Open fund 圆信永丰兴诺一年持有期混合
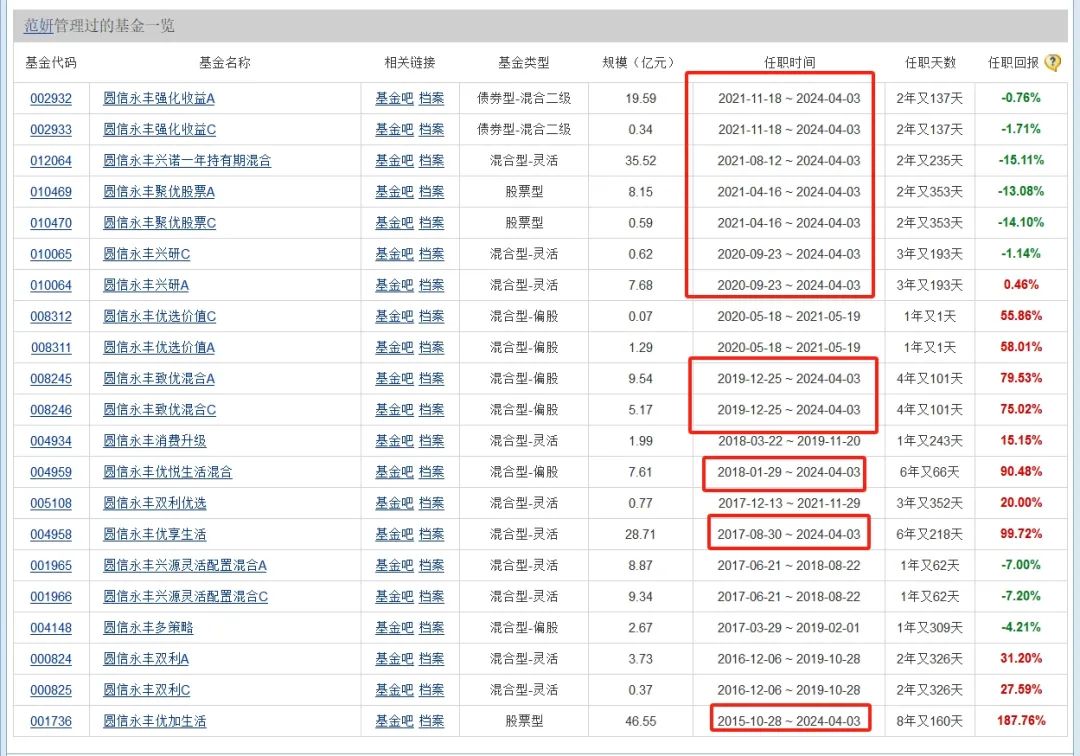 pos(187,160)
